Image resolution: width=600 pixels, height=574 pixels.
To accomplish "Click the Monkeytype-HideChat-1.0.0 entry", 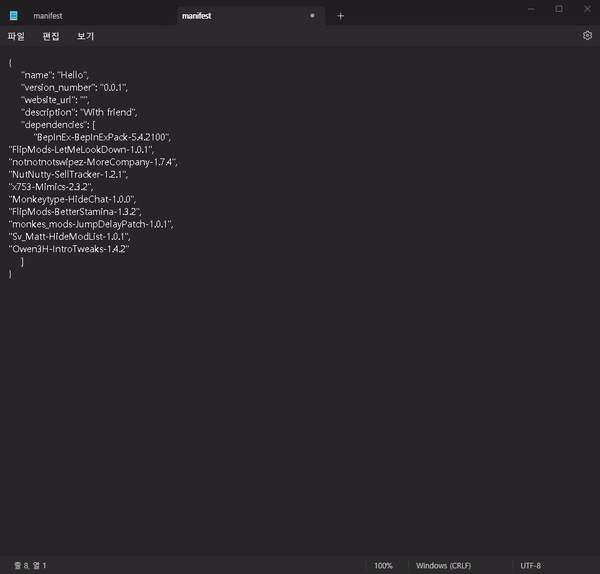I will pyautogui.click(x=72, y=199).
